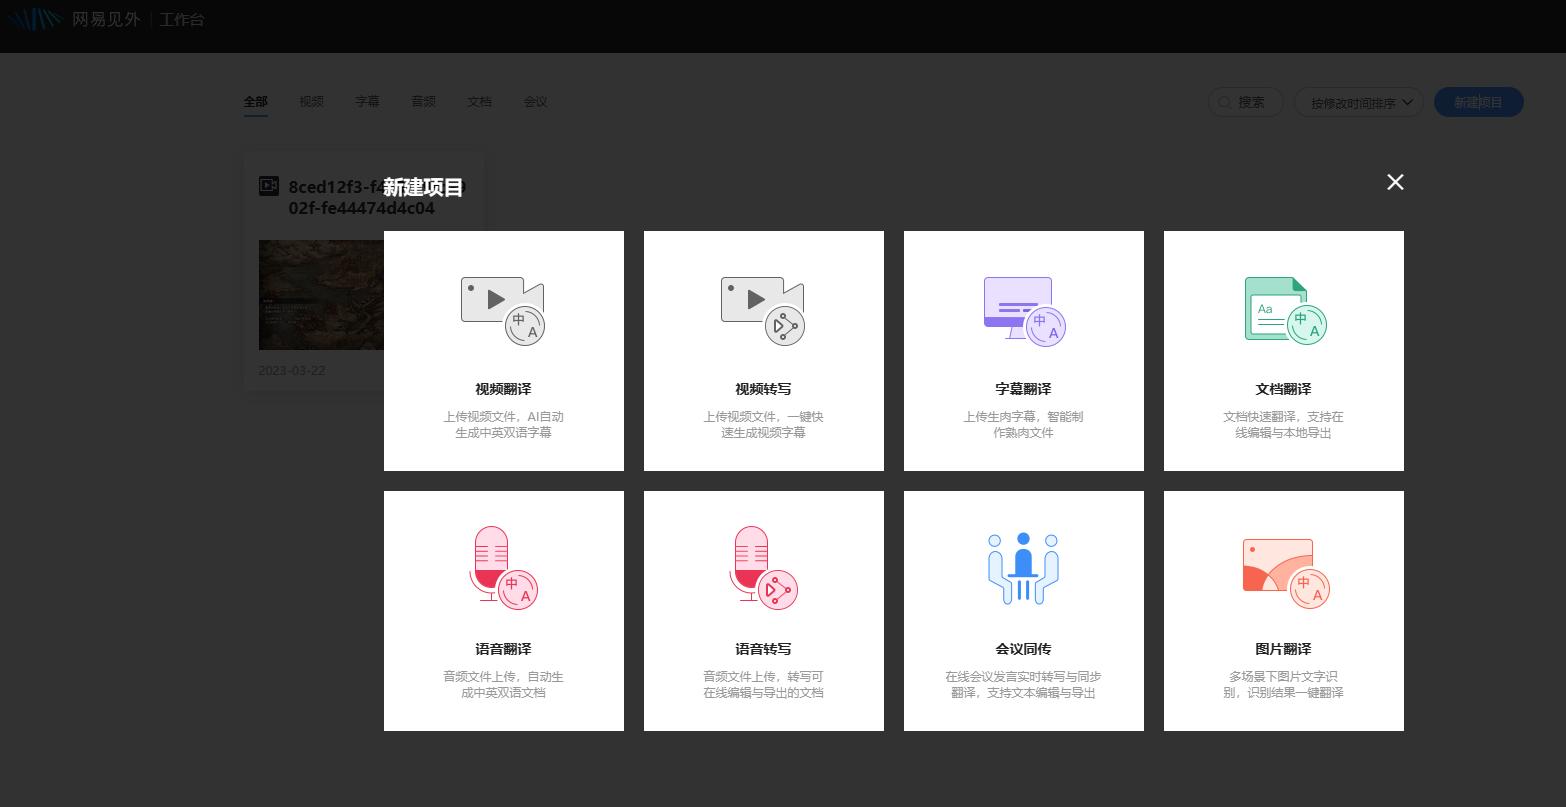The height and width of the screenshot is (807, 1566).
Task: Open the 音频 tab
Action: (423, 101)
